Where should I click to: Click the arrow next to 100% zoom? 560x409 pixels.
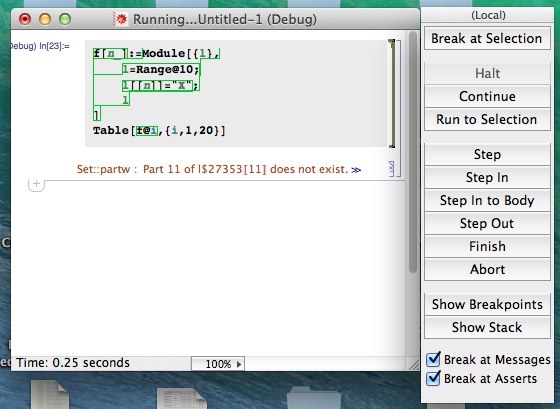tap(239, 364)
